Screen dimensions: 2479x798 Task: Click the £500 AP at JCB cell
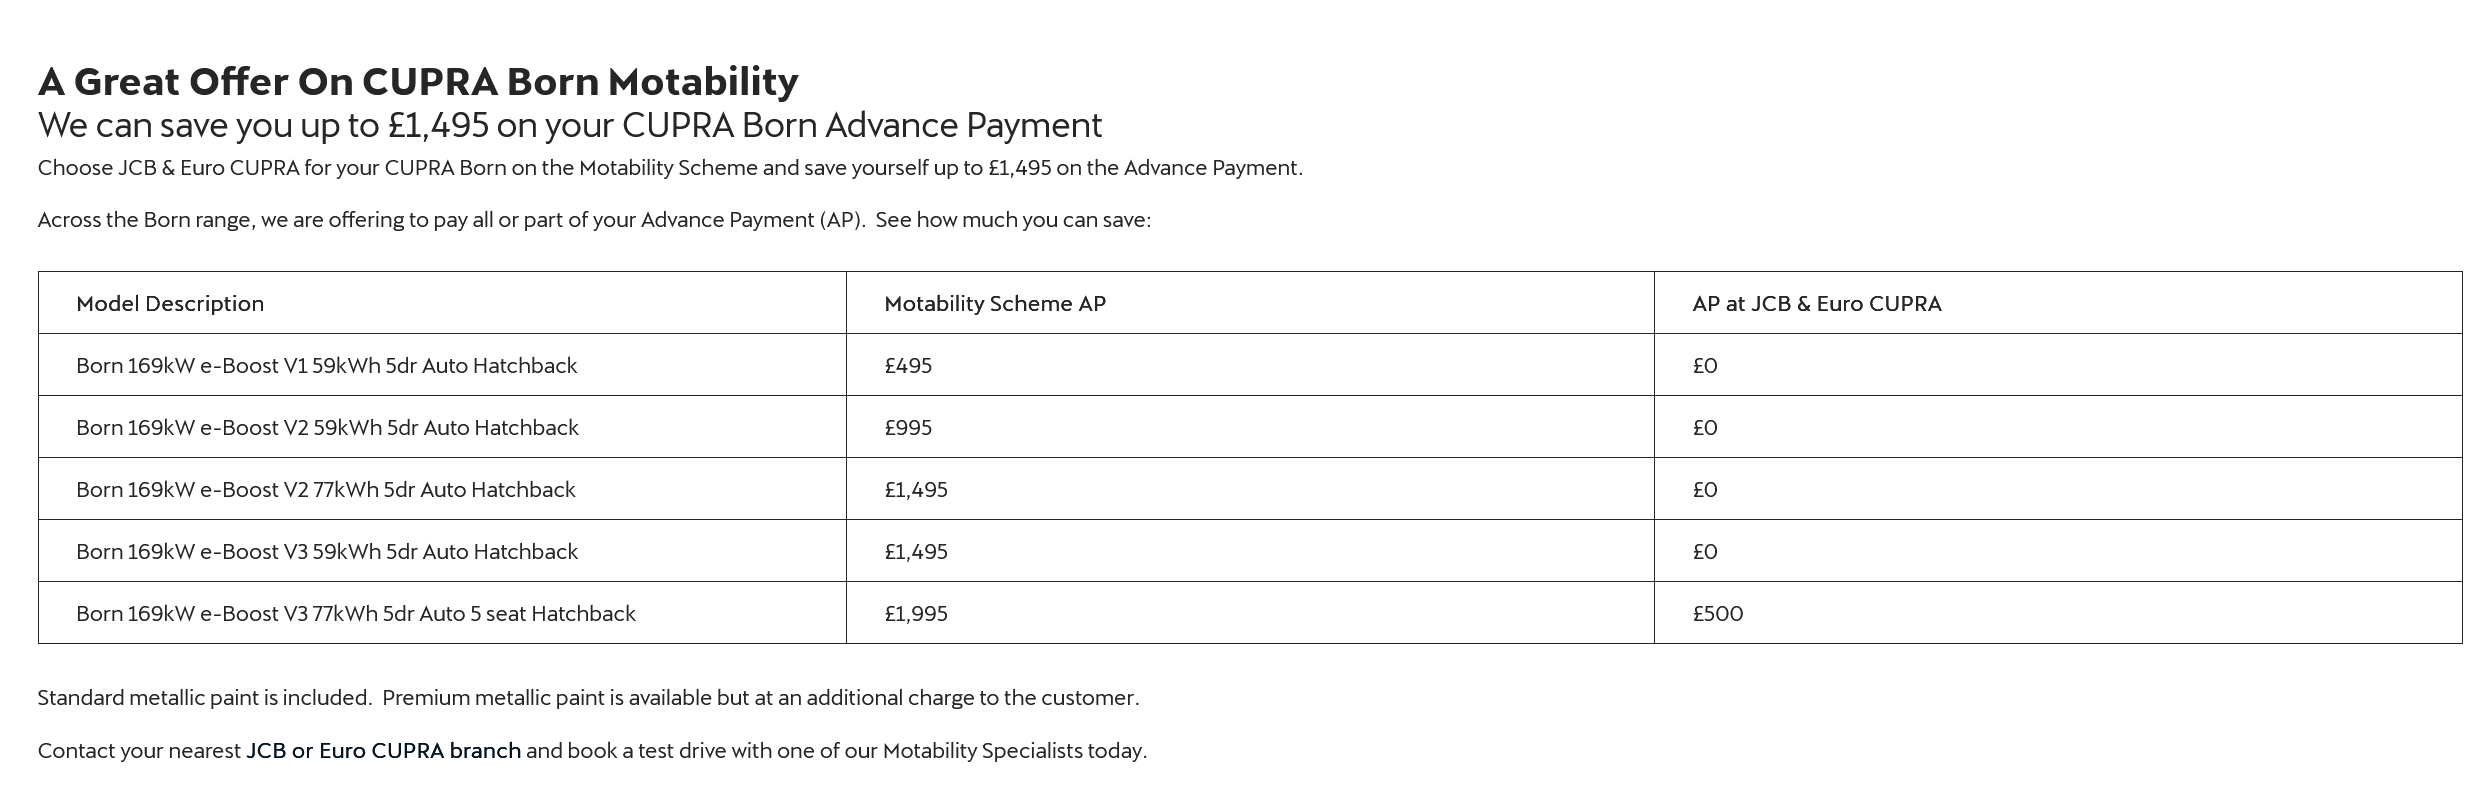coord(1717,614)
